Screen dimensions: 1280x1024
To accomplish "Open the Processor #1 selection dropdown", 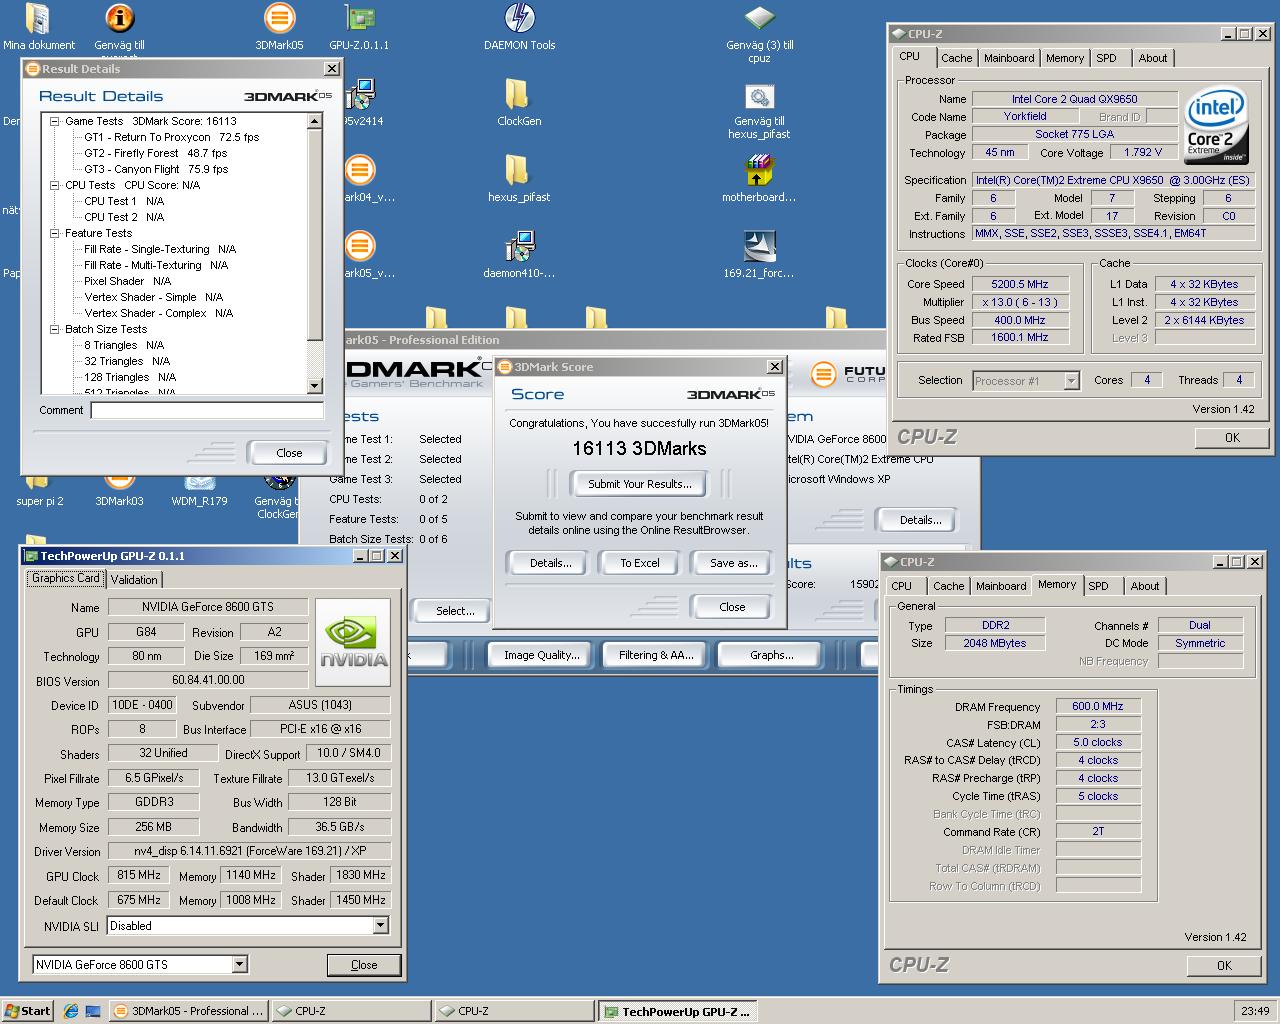I will pyautogui.click(x=1071, y=381).
